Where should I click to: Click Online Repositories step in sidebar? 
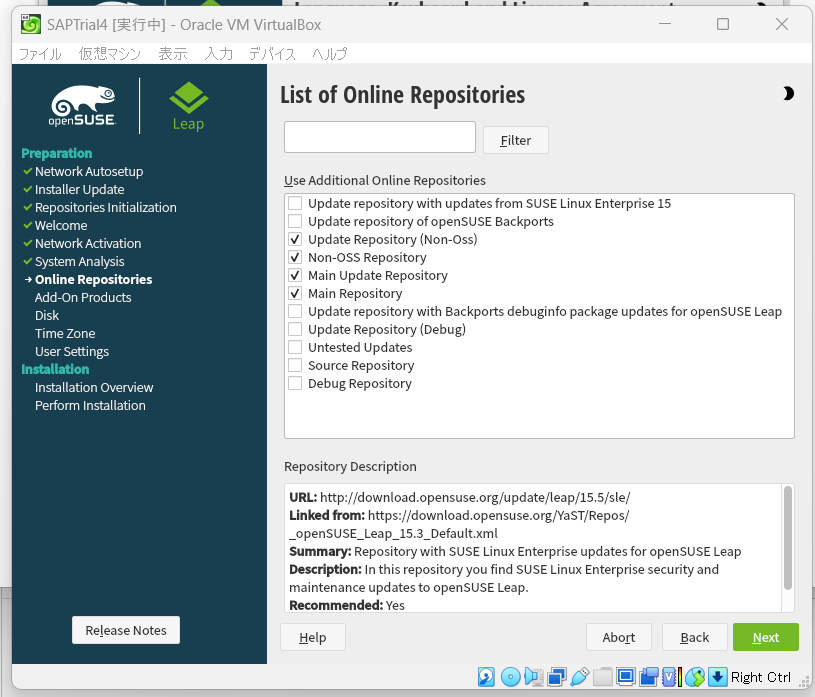(94, 280)
